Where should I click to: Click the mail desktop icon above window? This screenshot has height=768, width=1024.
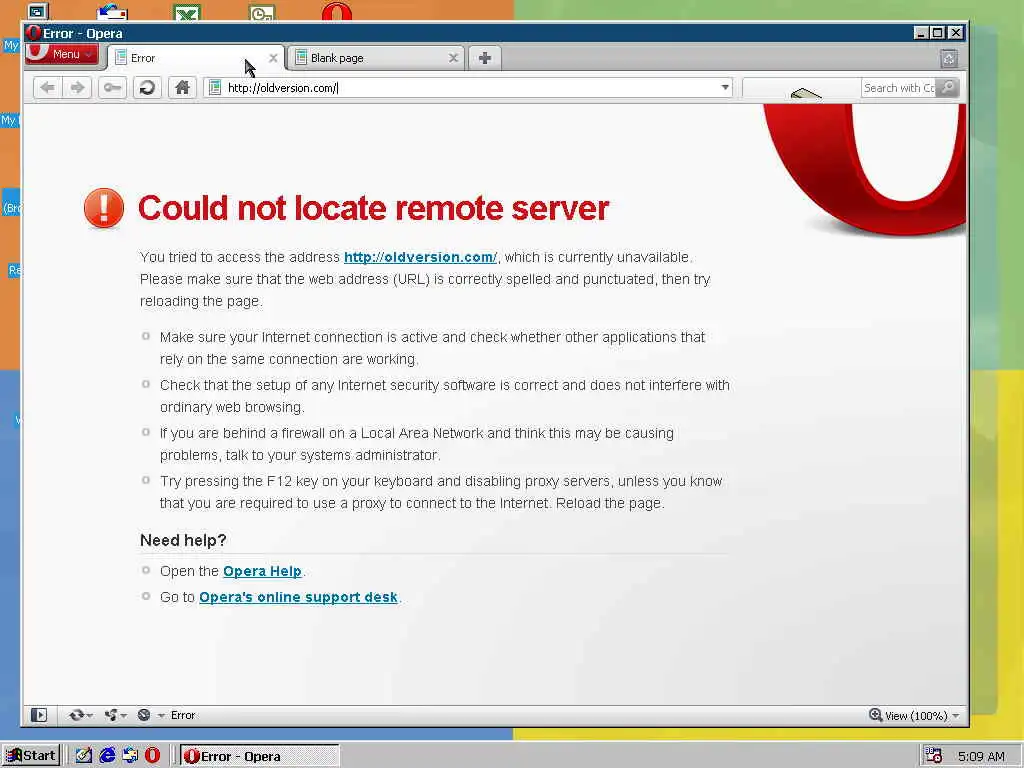(x=112, y=12)
